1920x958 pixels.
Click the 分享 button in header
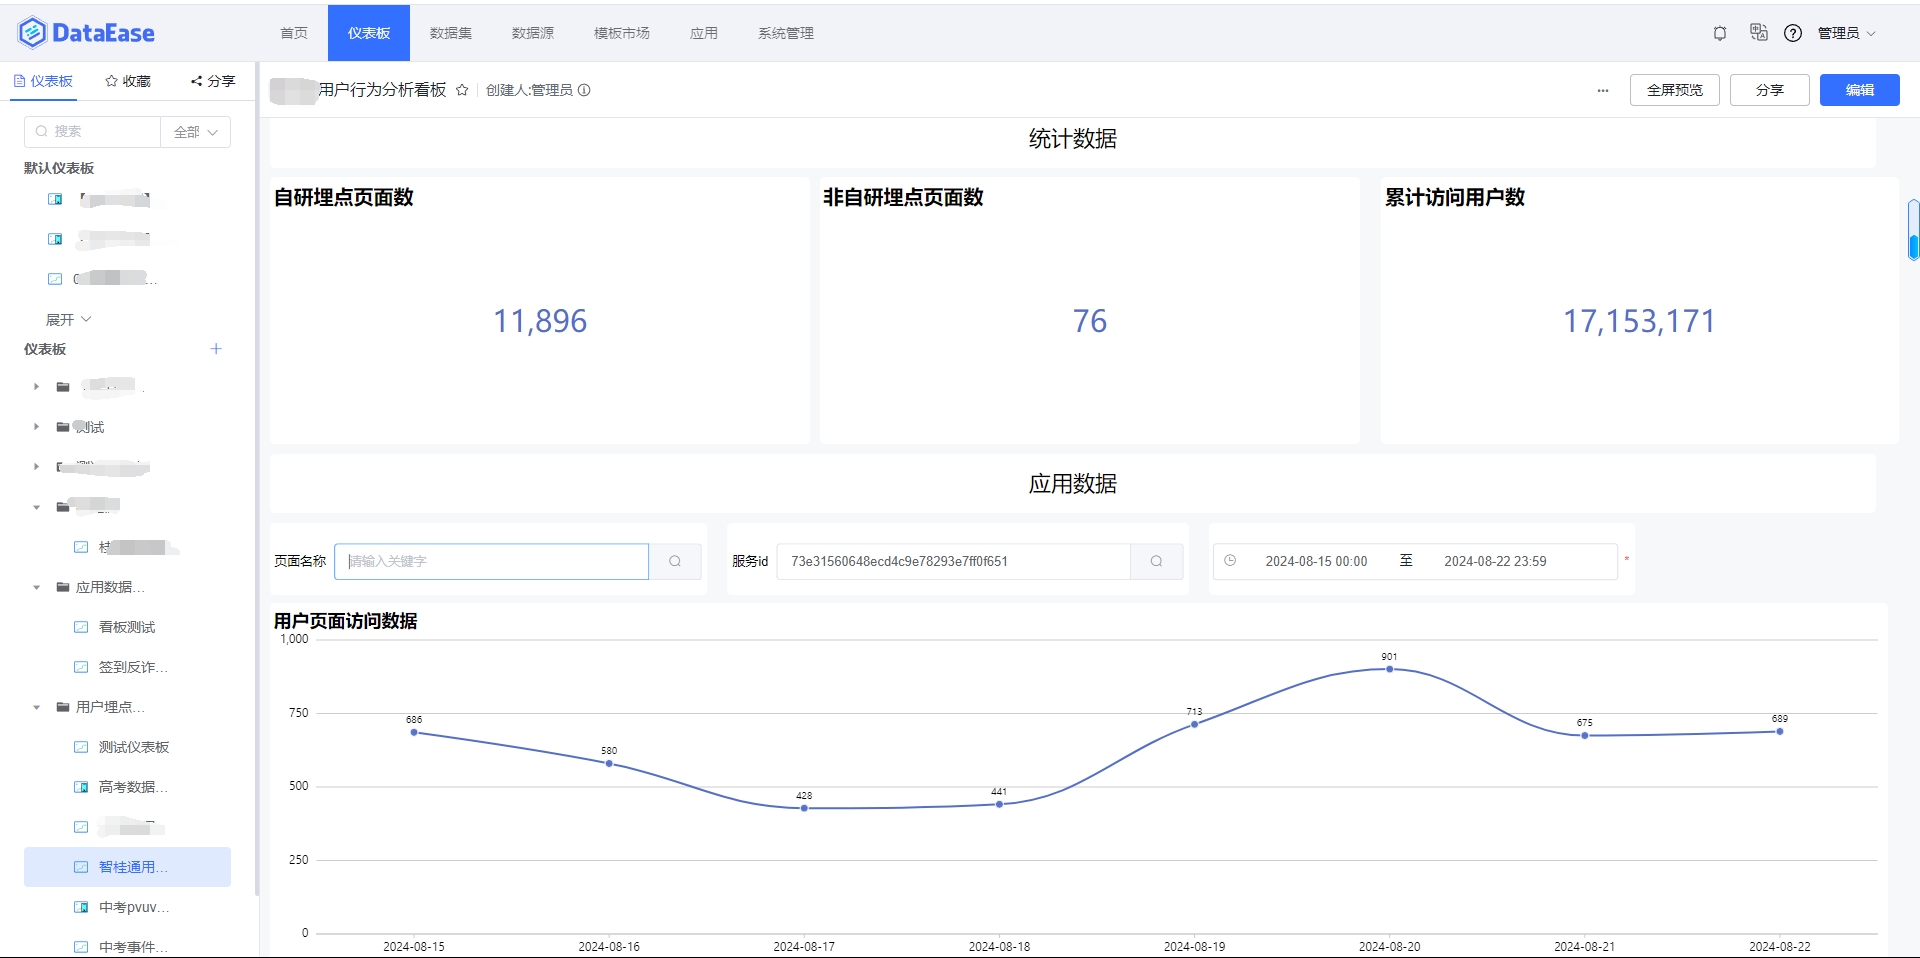(1770, 90)
